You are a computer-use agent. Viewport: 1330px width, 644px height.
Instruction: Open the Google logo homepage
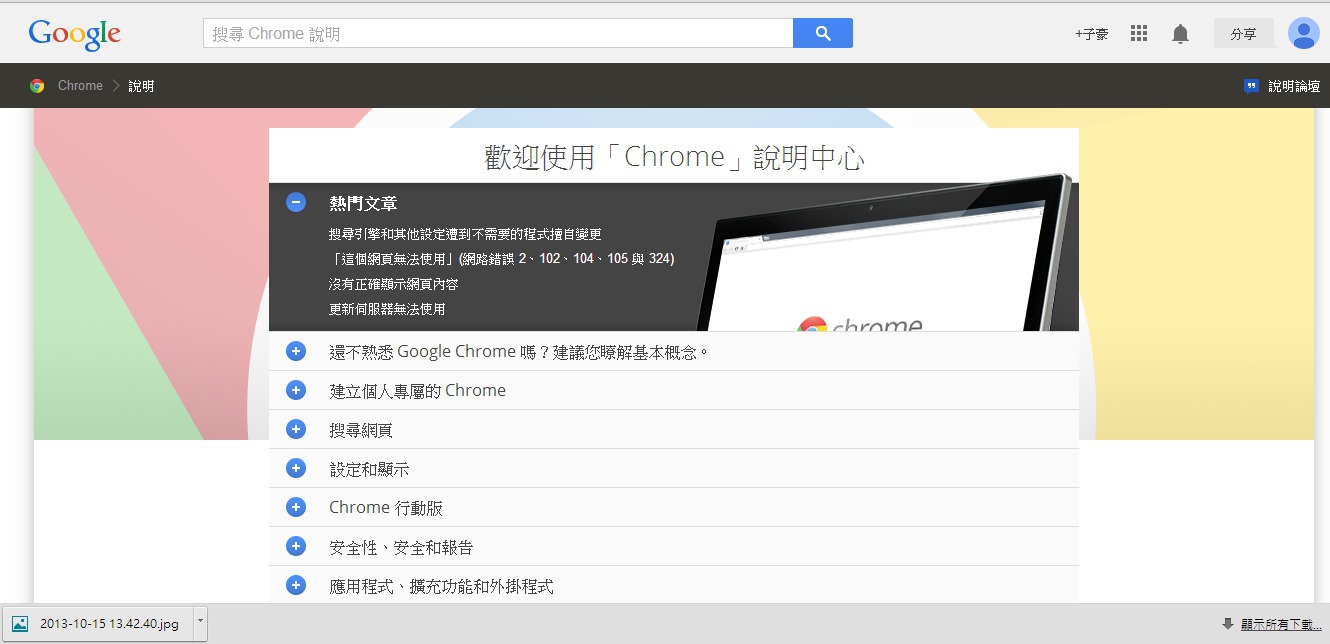(75, 34)
